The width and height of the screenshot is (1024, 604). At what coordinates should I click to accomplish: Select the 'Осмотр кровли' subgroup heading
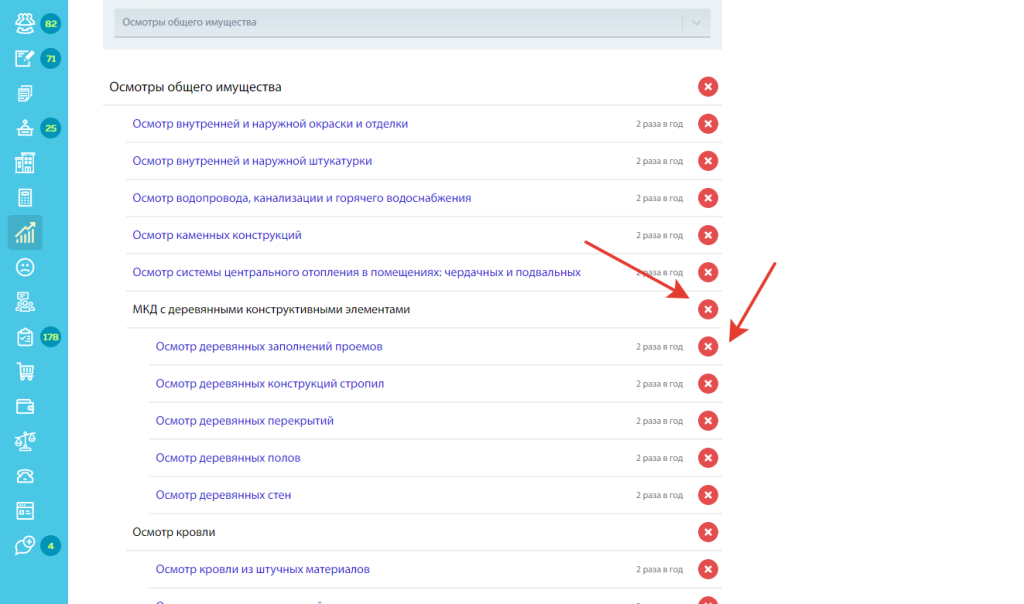(x=174, y=532)
